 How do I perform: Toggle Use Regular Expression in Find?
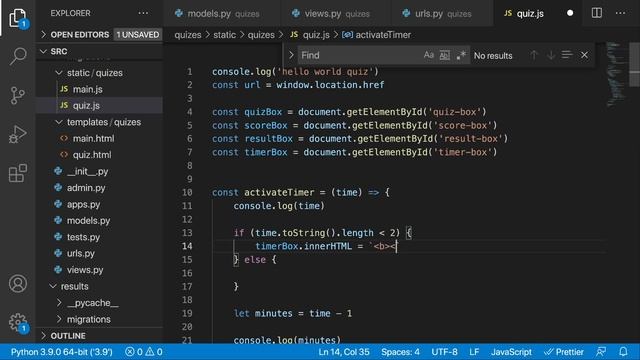461,55
